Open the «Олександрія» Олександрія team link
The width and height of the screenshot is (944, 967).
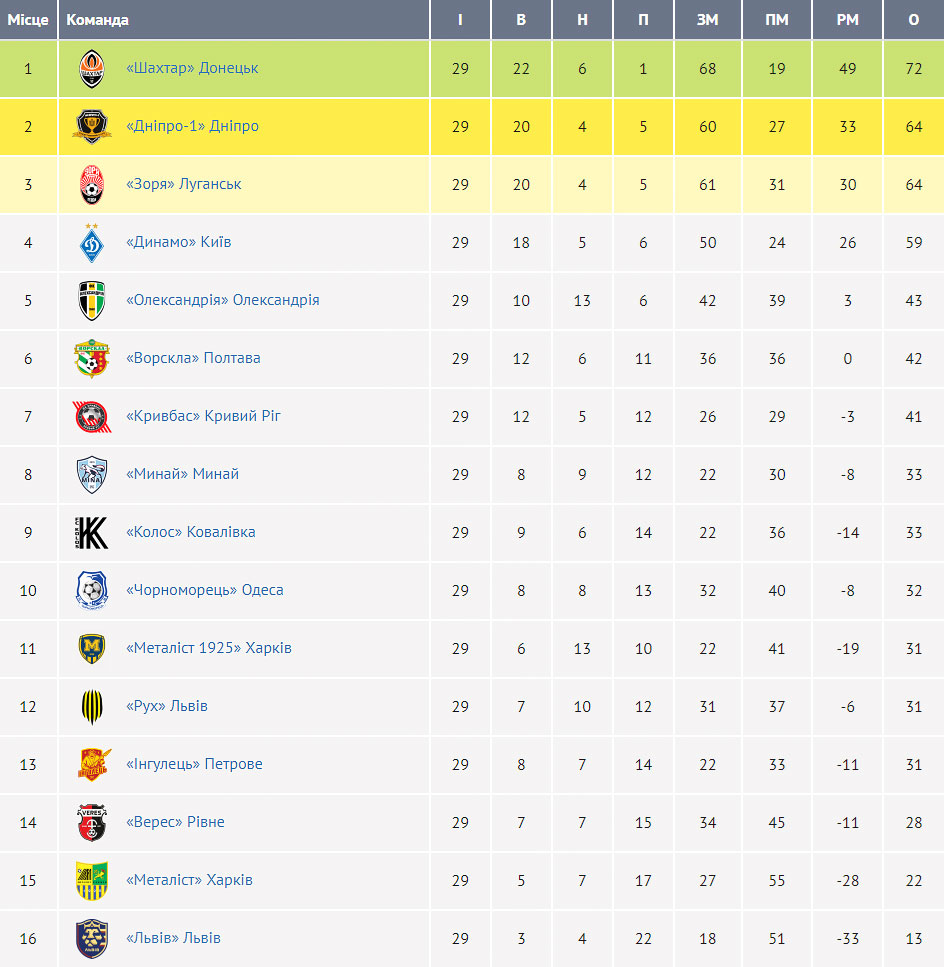(x=223, y=300)
